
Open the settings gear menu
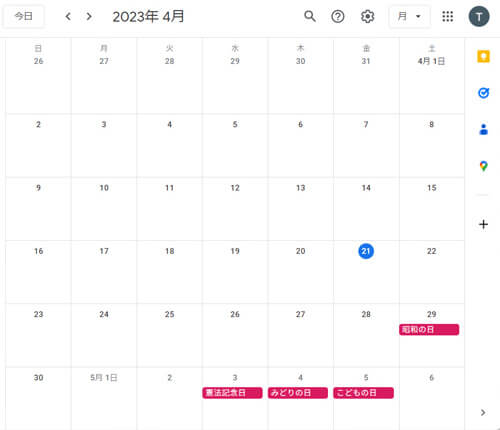click(x=367, y=16)
